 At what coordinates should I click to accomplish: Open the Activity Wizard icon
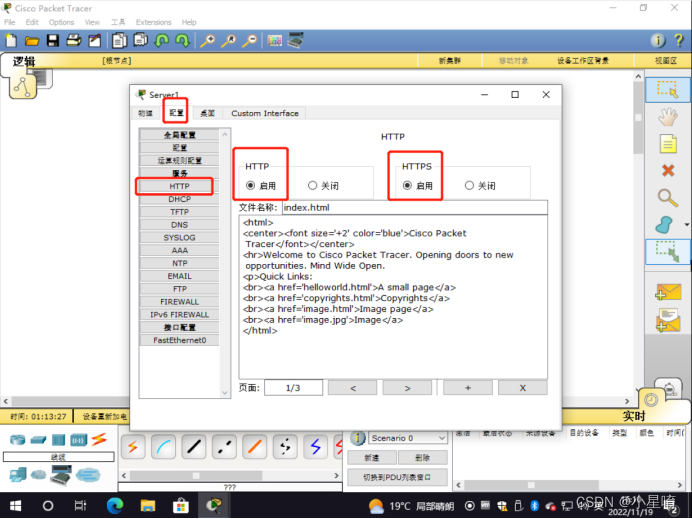point(94,41)
